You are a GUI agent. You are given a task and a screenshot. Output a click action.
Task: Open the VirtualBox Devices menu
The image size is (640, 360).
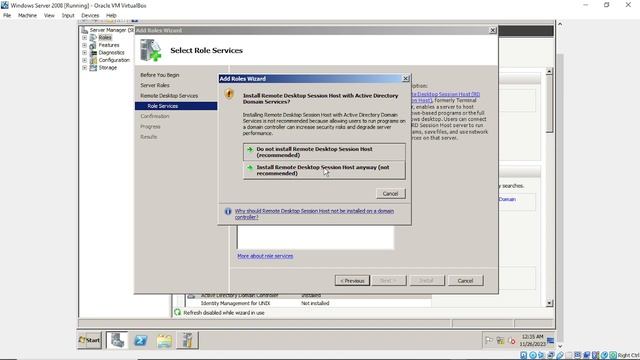pyautogui.click(x=90, y=16)
